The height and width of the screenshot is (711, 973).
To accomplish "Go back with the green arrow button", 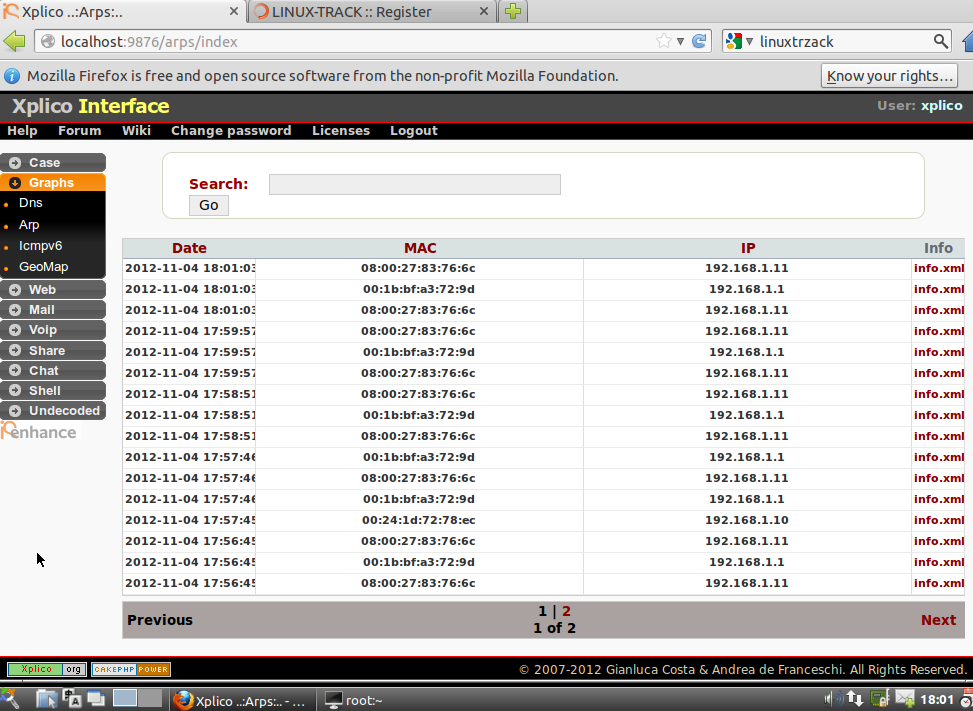I will pos(14,42).
